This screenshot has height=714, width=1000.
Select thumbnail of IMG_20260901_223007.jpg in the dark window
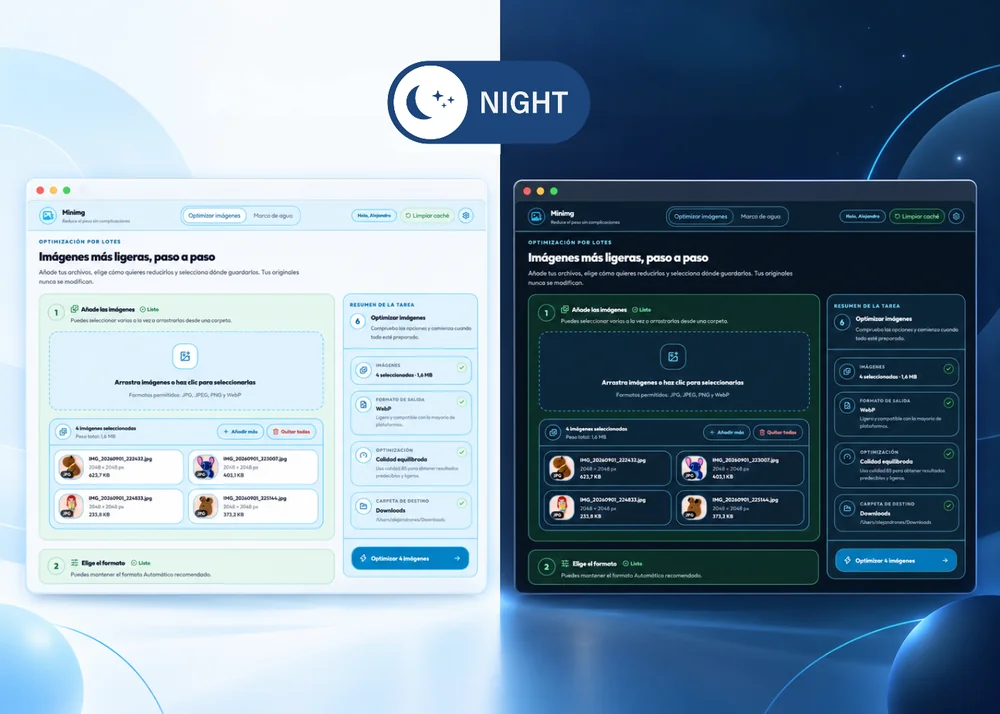694,469
